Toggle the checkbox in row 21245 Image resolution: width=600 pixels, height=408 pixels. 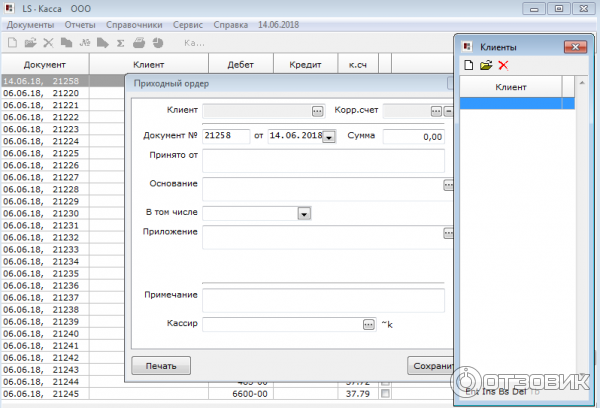point(385,394)
